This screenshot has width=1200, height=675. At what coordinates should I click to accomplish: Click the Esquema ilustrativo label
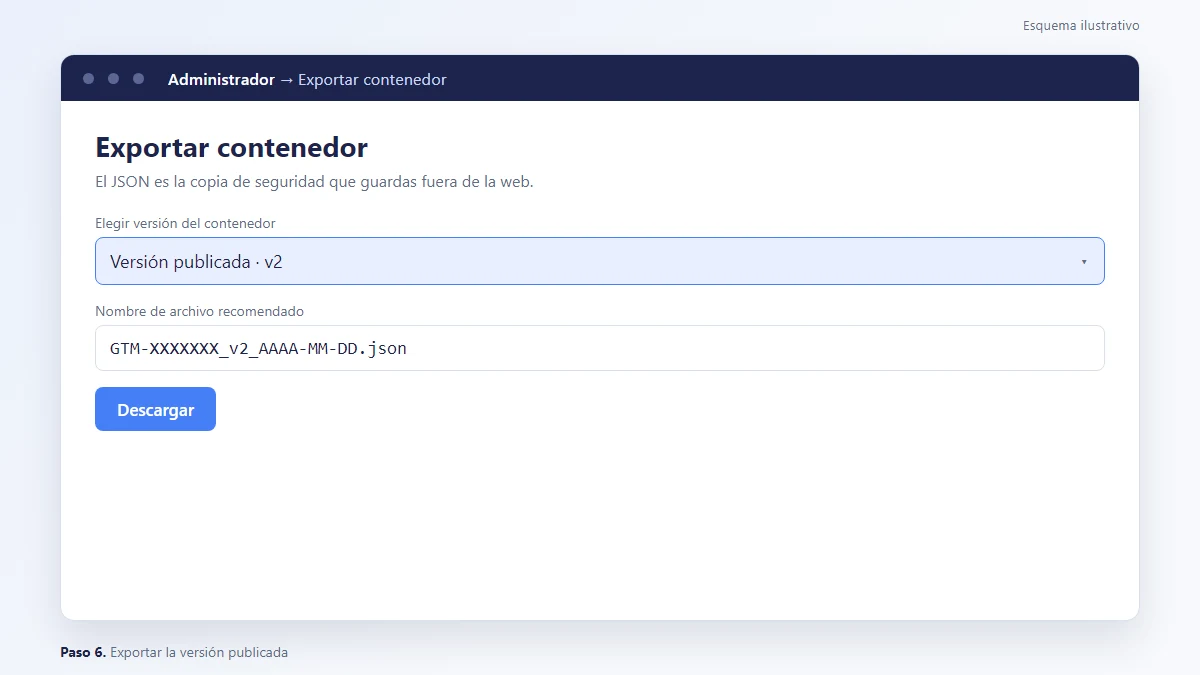[1081, 25]
